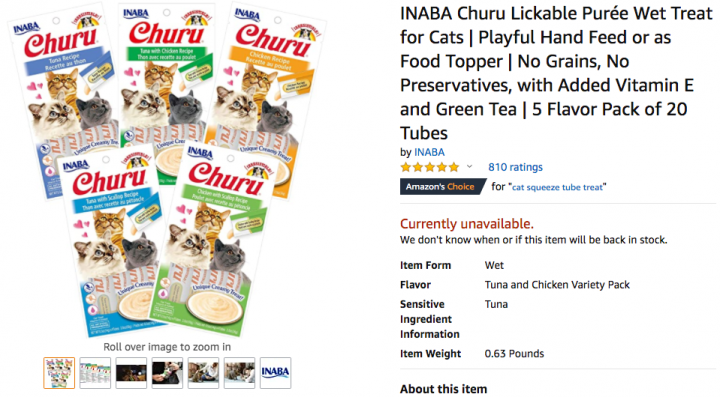
Task: Select the dark video-style third thumbnail
Action: (x=131, y=373)
